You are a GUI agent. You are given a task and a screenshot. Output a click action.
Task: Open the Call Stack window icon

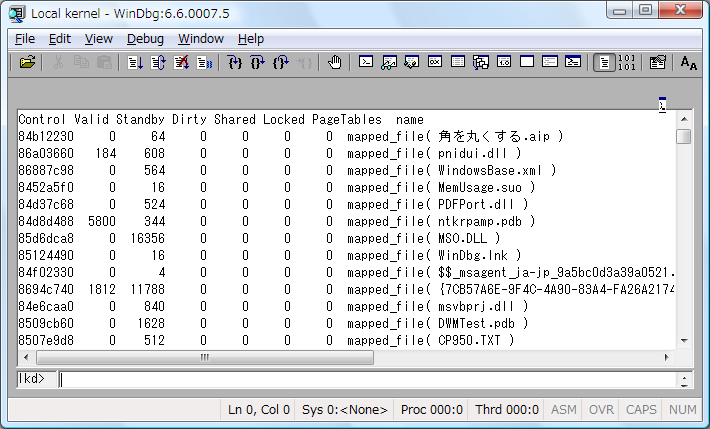(481, 62)
